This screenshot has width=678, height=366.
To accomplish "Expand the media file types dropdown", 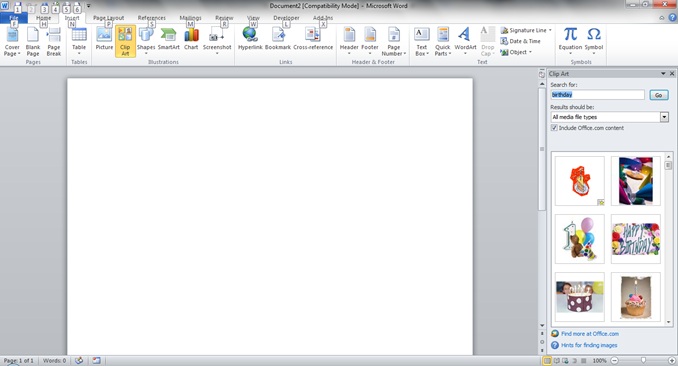I will tap(664, 117).
